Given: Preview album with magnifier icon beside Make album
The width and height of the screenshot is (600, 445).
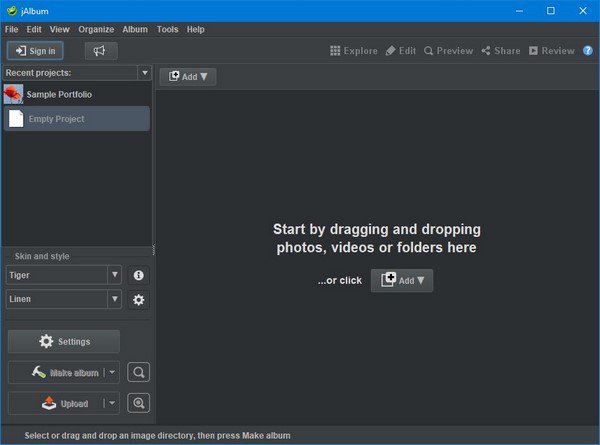Looking at the screenshot, I should [x=139, y=372].
